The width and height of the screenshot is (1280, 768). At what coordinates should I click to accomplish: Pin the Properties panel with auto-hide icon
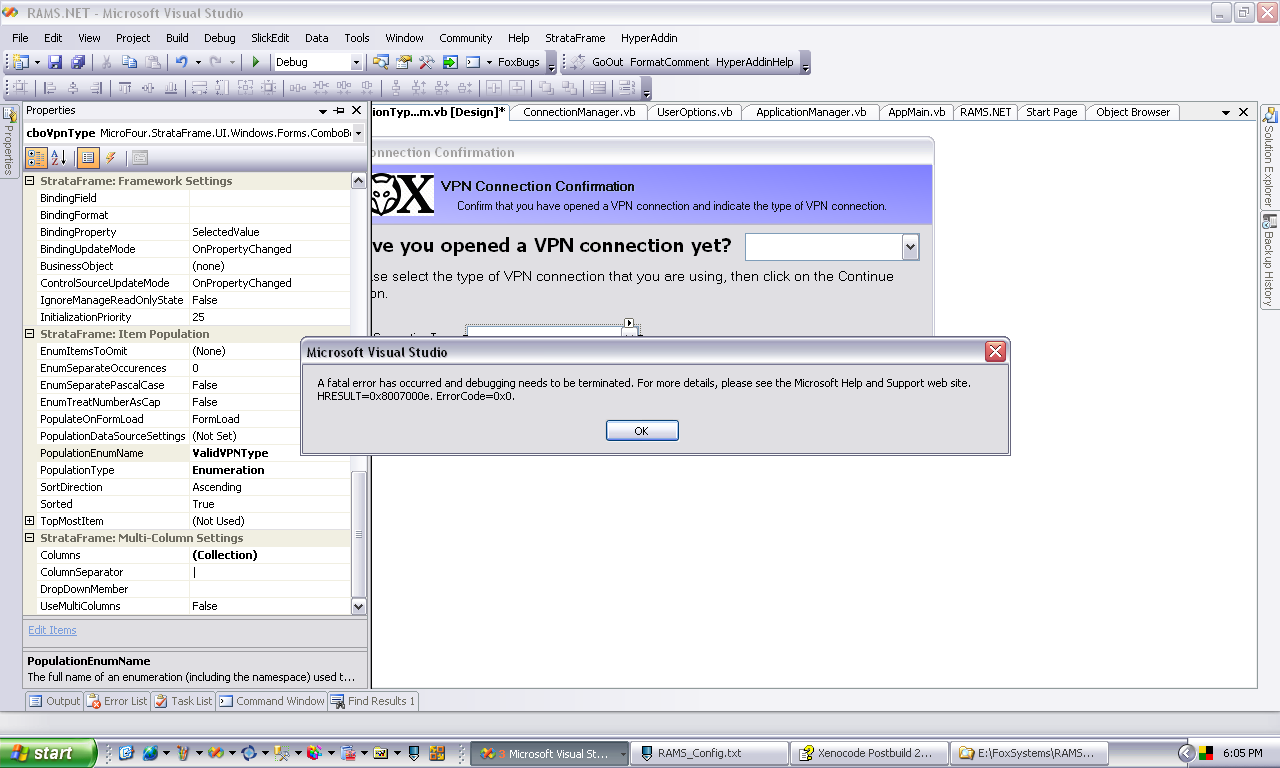click(340, 111)
